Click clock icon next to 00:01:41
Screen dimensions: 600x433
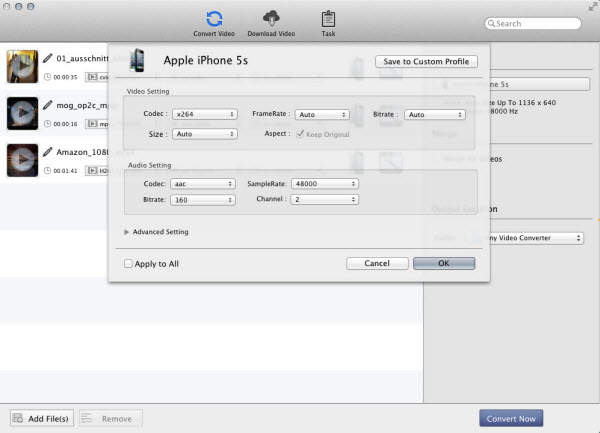[47, 171]
